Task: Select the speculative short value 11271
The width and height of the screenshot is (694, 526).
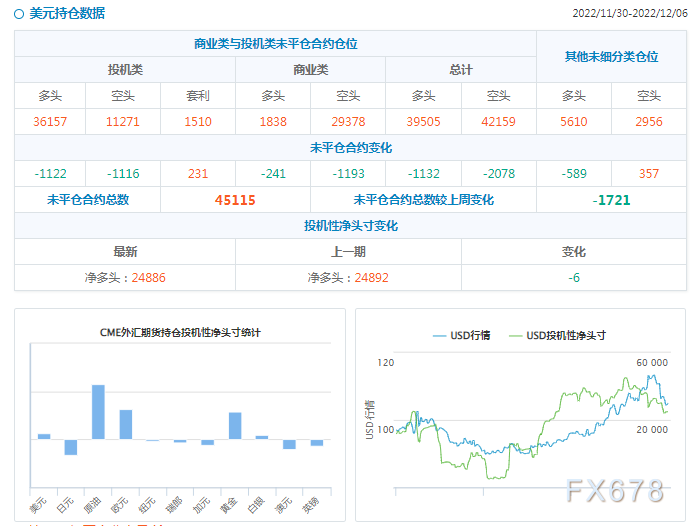Action: click(x=123, y=122)
